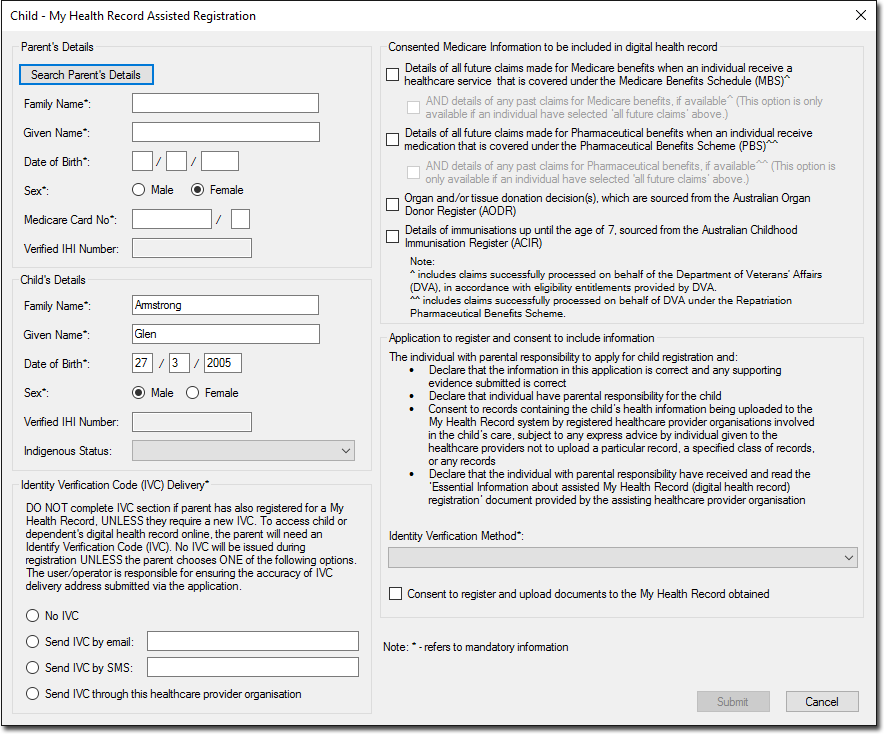Tick Consent to register and upload documents
This screenshot has width=884, height=734.
click(x=396, y=594)
